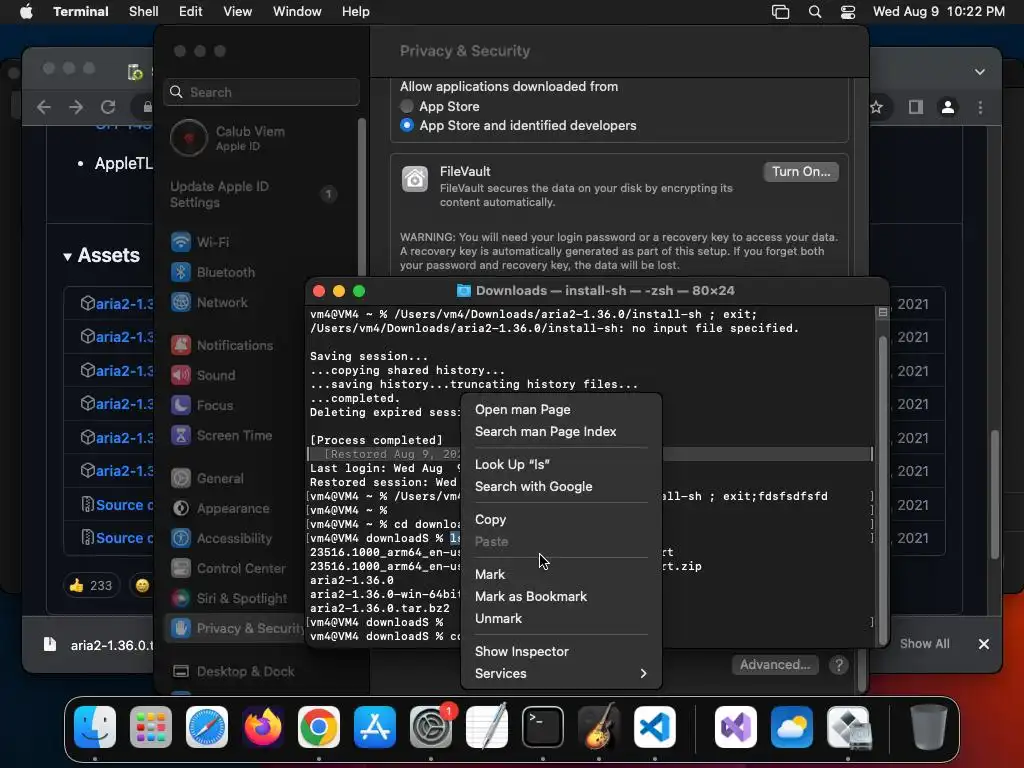
Task: Open Finder from the Dock
Action: [x=95, y=727]
